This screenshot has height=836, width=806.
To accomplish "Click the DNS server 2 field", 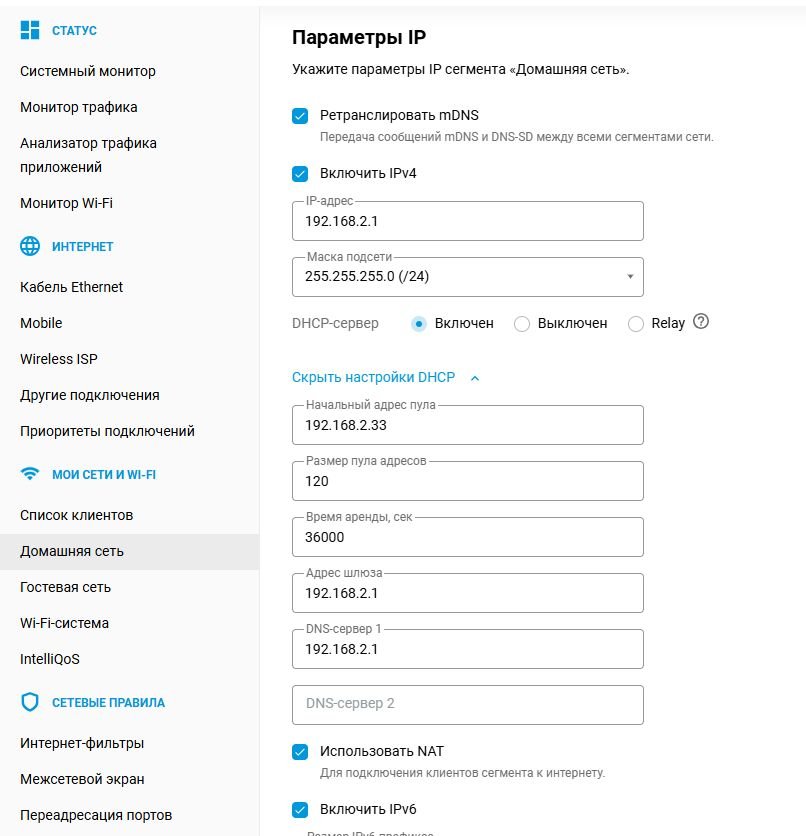I will pyautogui.click(x=467, y=704).
